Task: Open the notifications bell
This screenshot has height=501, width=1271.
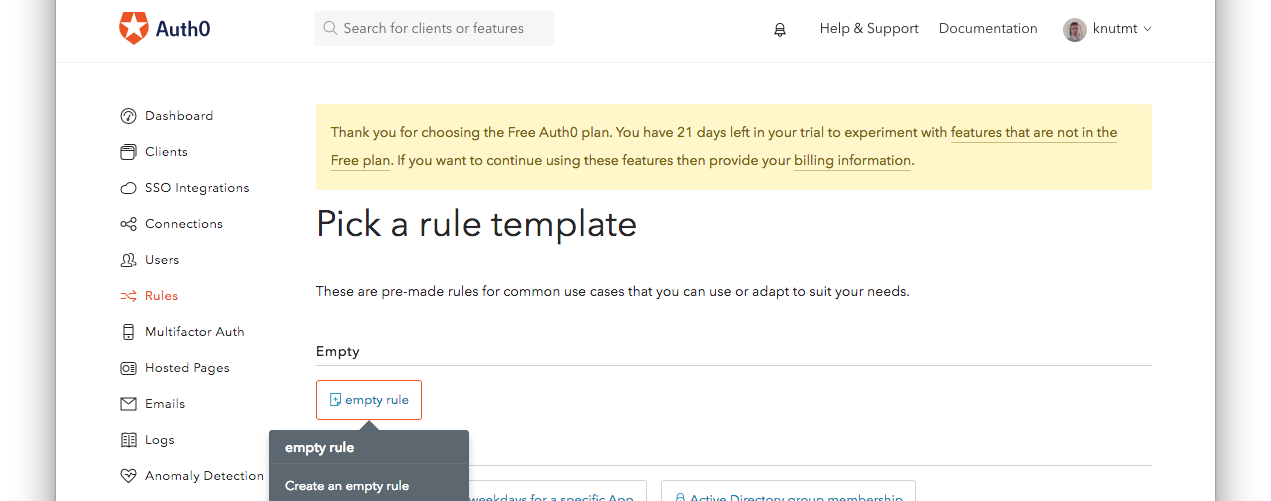Action: [x=780, y=30]
